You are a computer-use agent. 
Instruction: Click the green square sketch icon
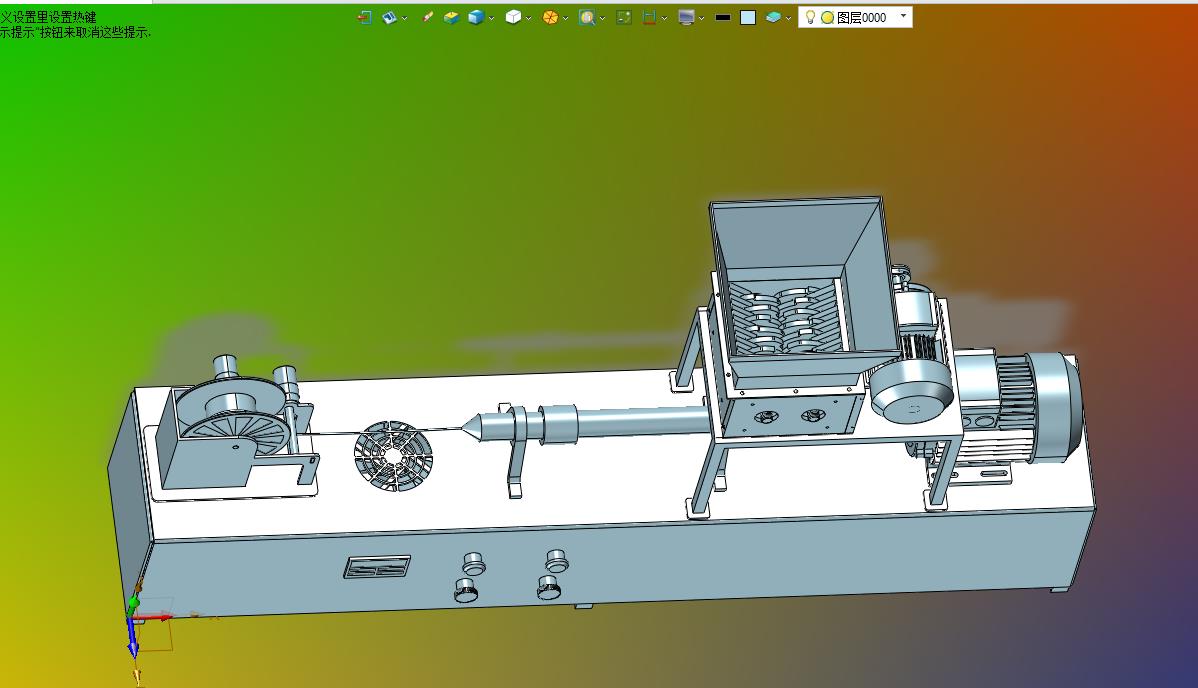[624, 17]
